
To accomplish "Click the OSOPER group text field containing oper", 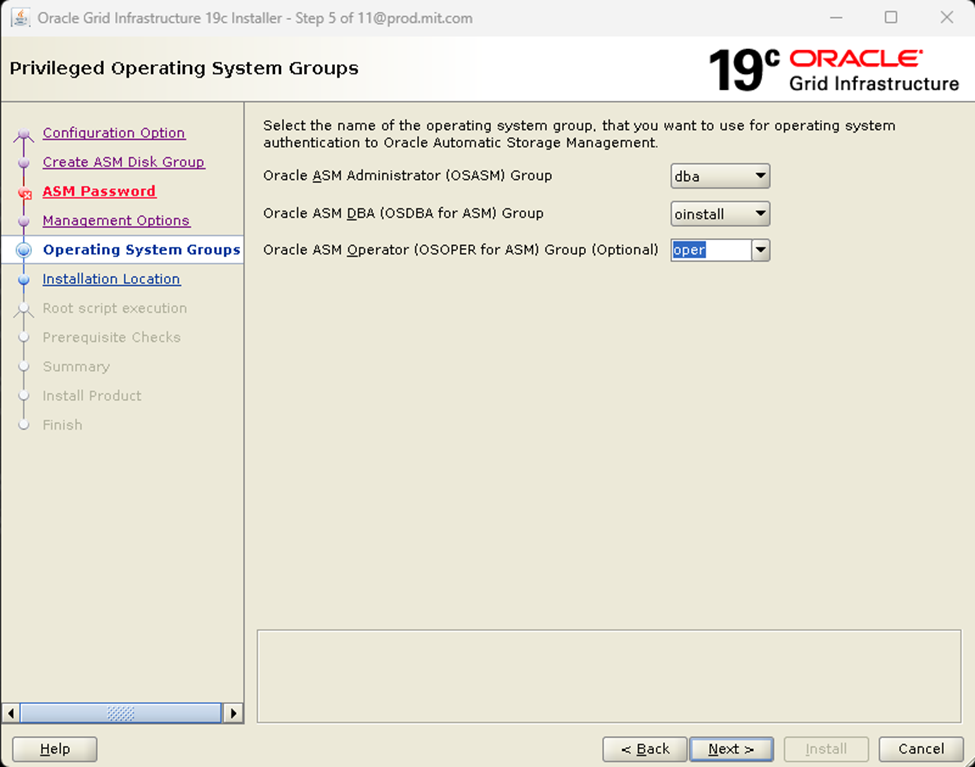I will click(x=711, y=250).
